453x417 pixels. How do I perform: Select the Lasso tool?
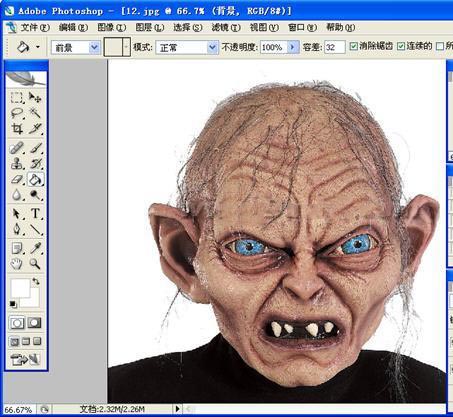tap(17, 113)
